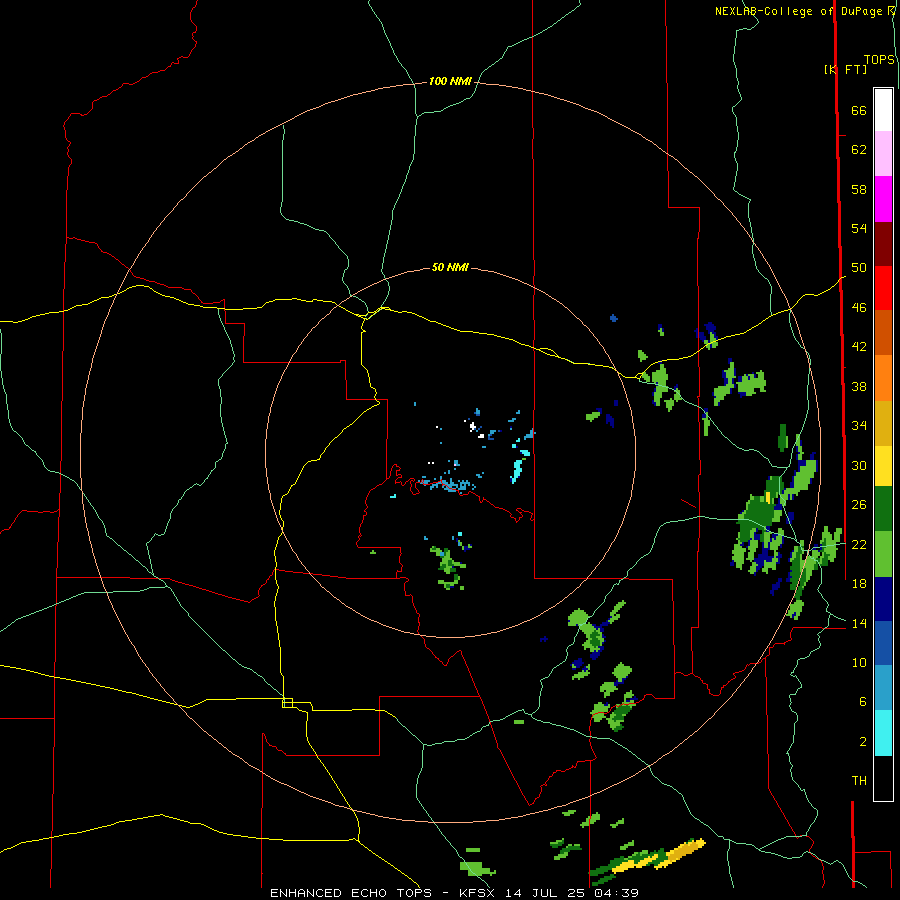Click the navy blue legend swatch

(883, 599)
